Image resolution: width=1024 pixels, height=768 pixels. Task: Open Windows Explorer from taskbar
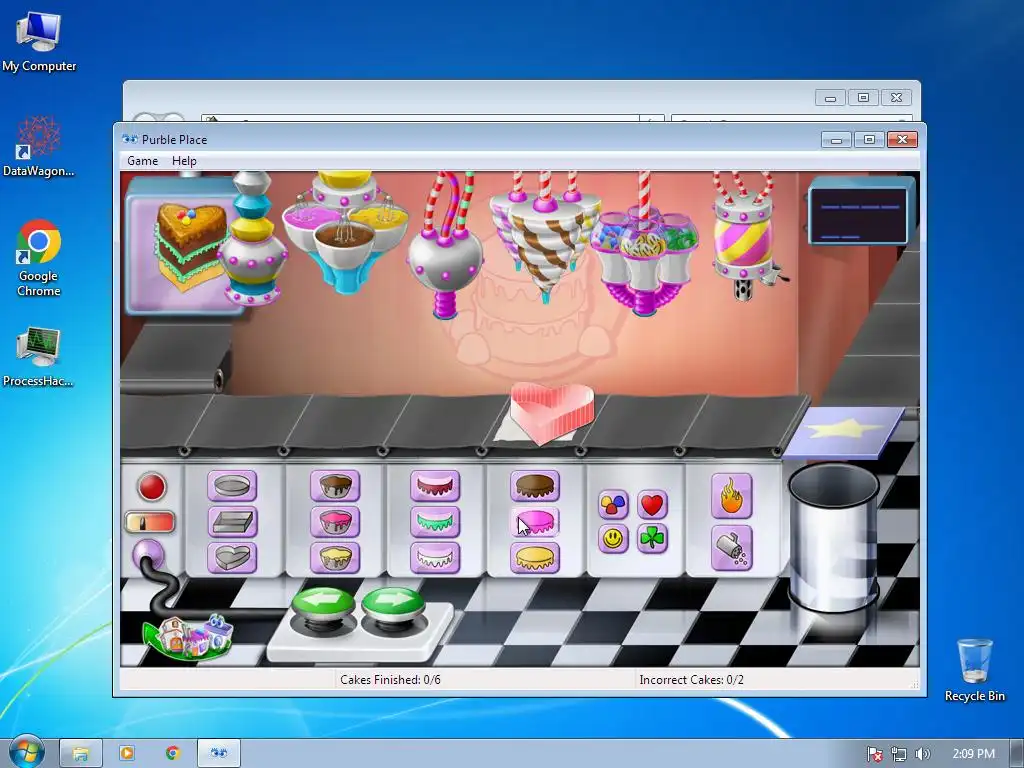coord(81,754)
